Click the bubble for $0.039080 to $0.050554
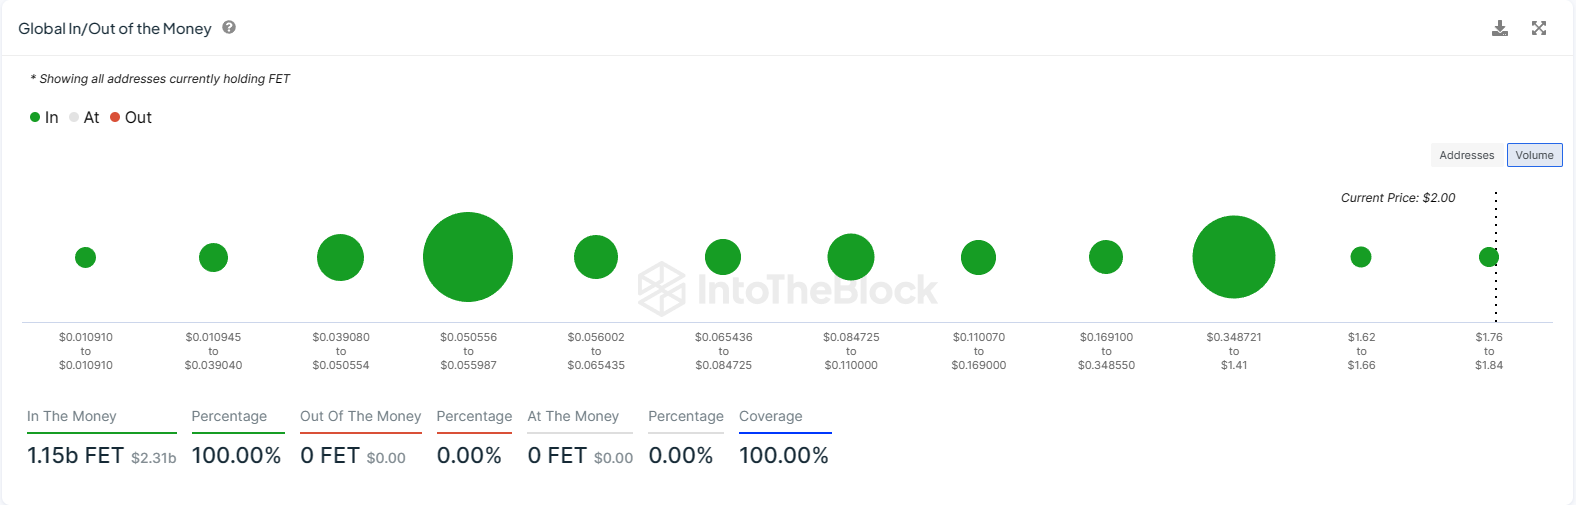1576x505 pixels. (340, 257)
